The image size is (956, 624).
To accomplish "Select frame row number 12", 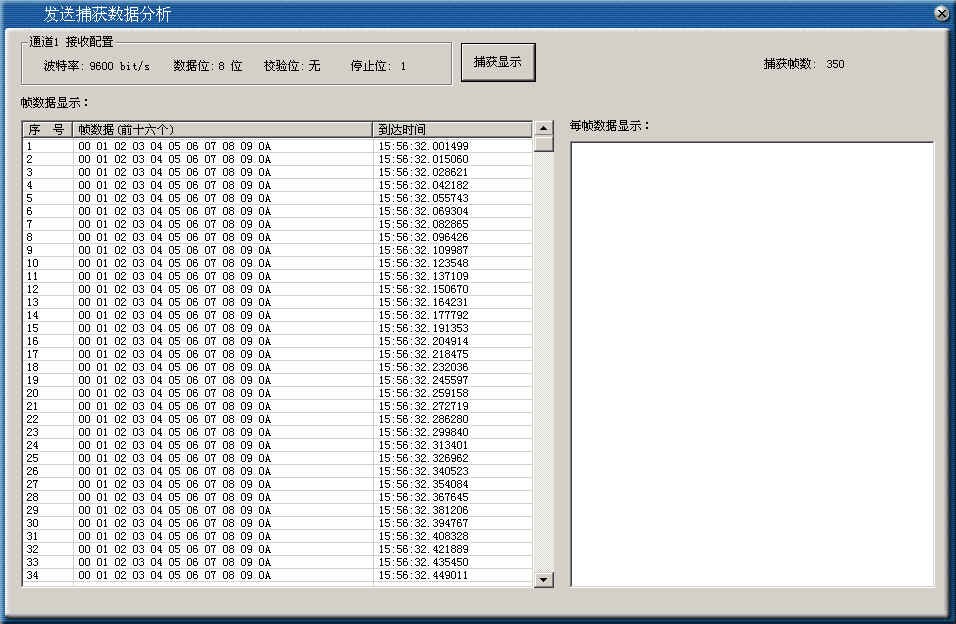I will click(x=277, y=289).
